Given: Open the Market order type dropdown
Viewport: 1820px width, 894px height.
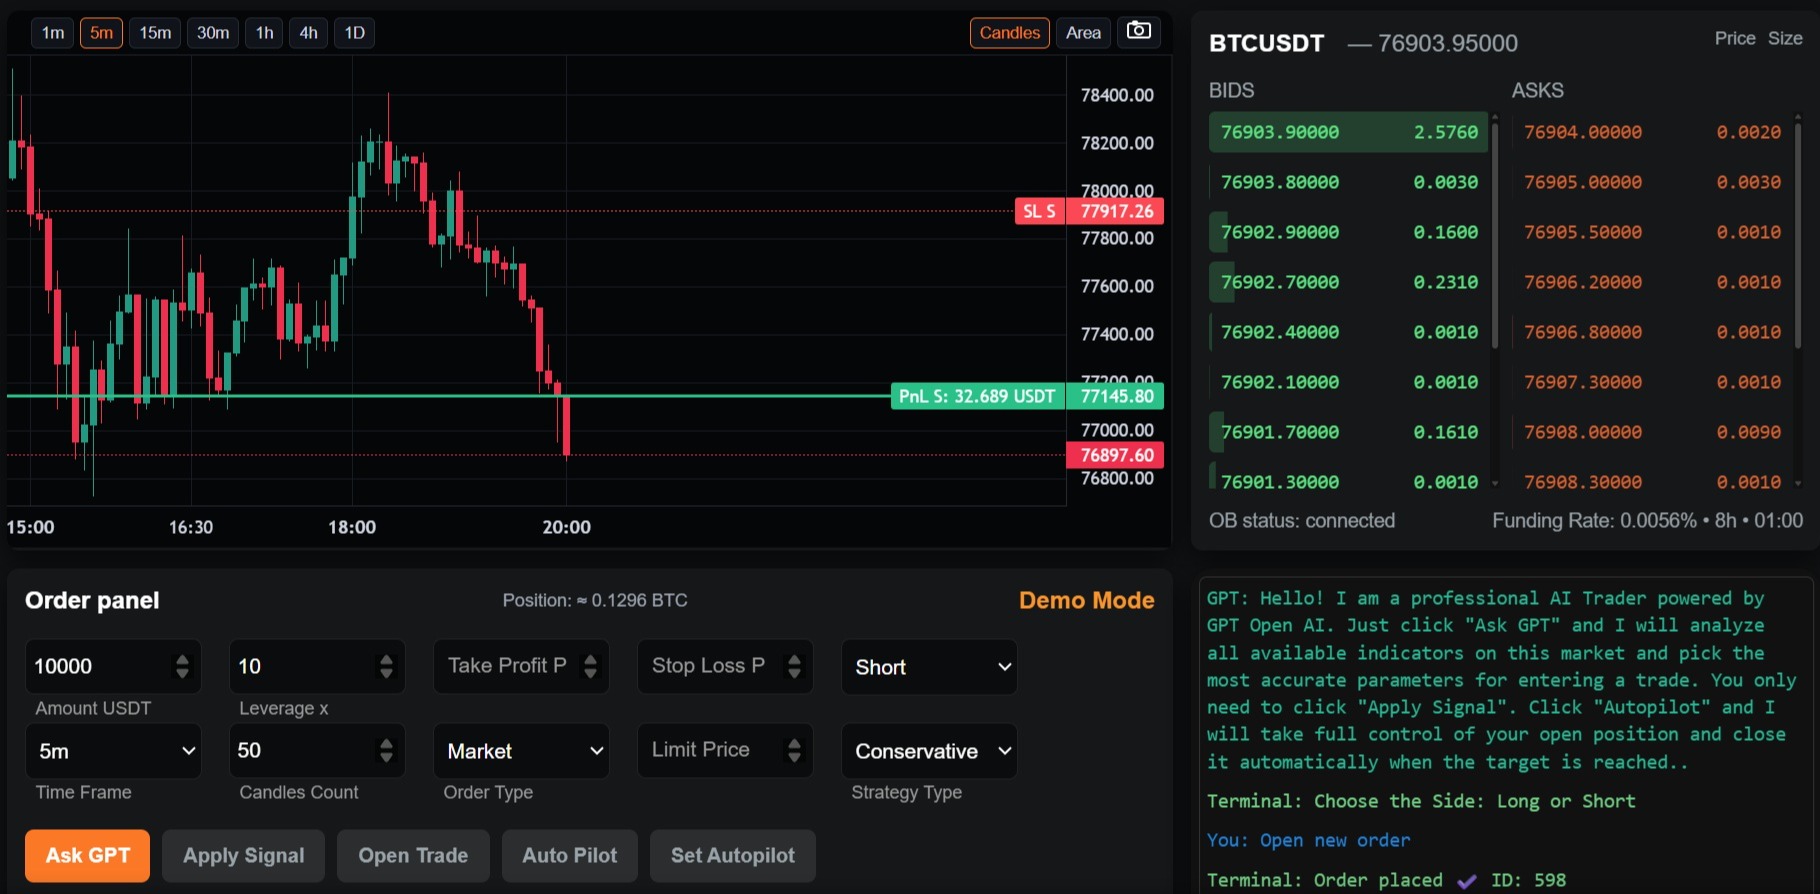Looking at the screenshot, I should (x=521, y=751).
